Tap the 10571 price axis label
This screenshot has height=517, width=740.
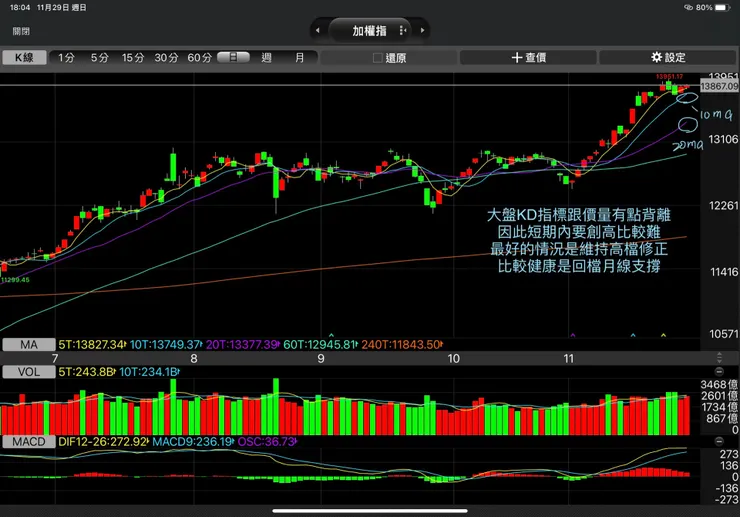723,334
